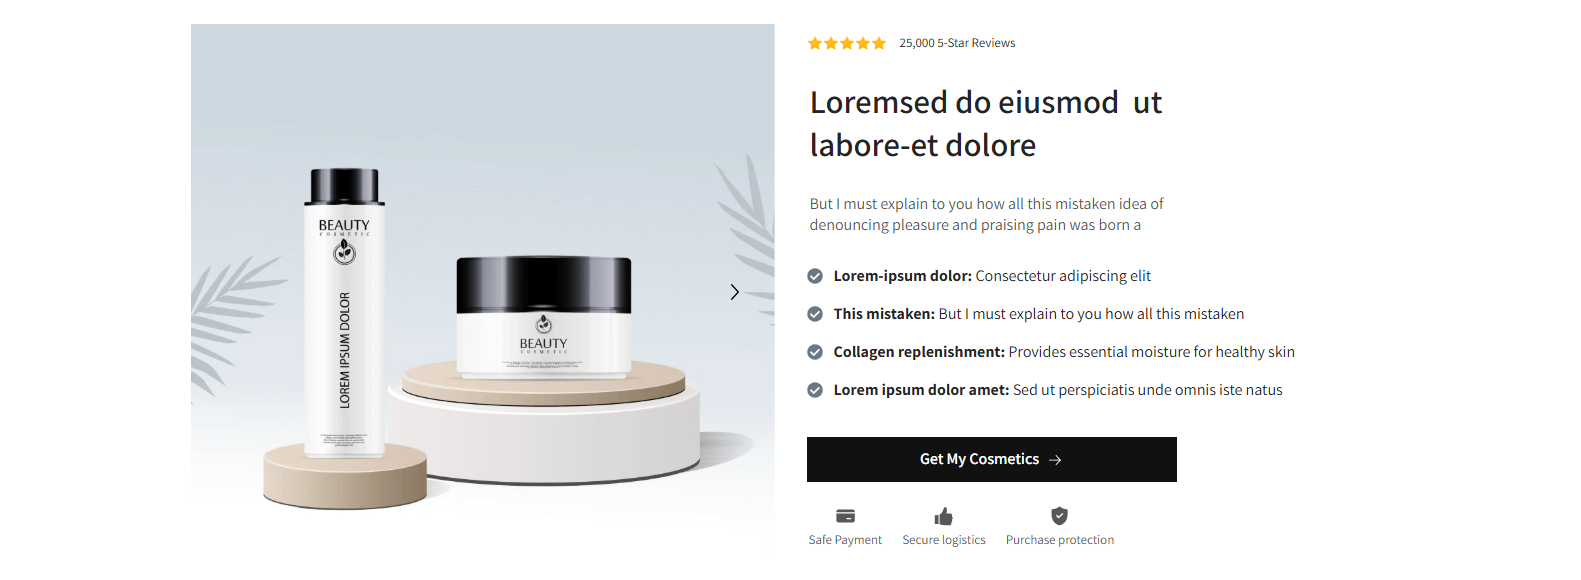Open the 25,000 5-Star Reviews link
Screen dimensions: 1581x580
point(957,43)
